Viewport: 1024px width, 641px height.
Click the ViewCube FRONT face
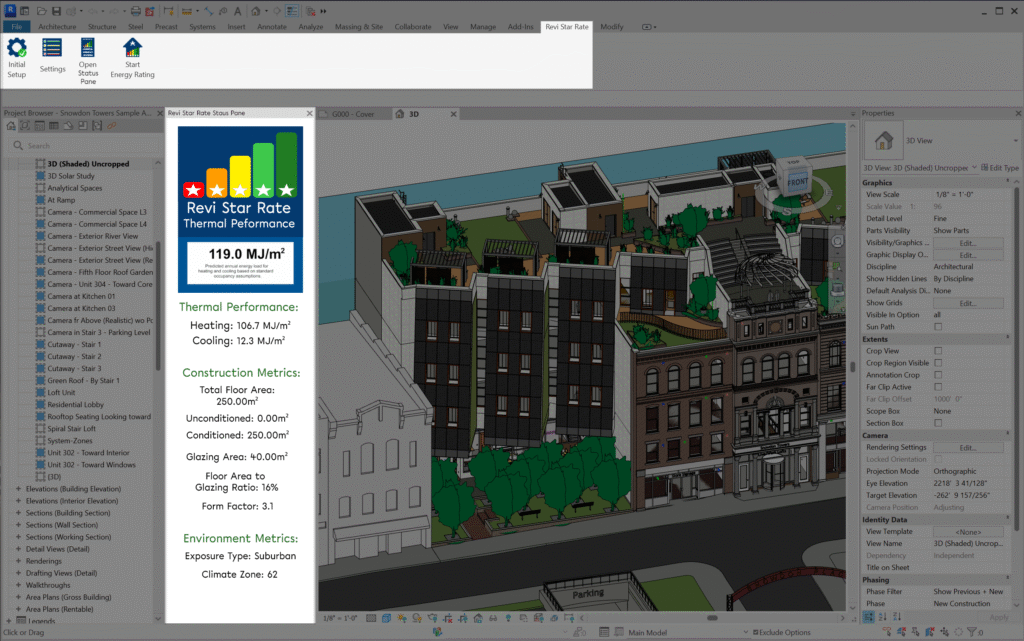pyautogui.click(x=796, y=183)
